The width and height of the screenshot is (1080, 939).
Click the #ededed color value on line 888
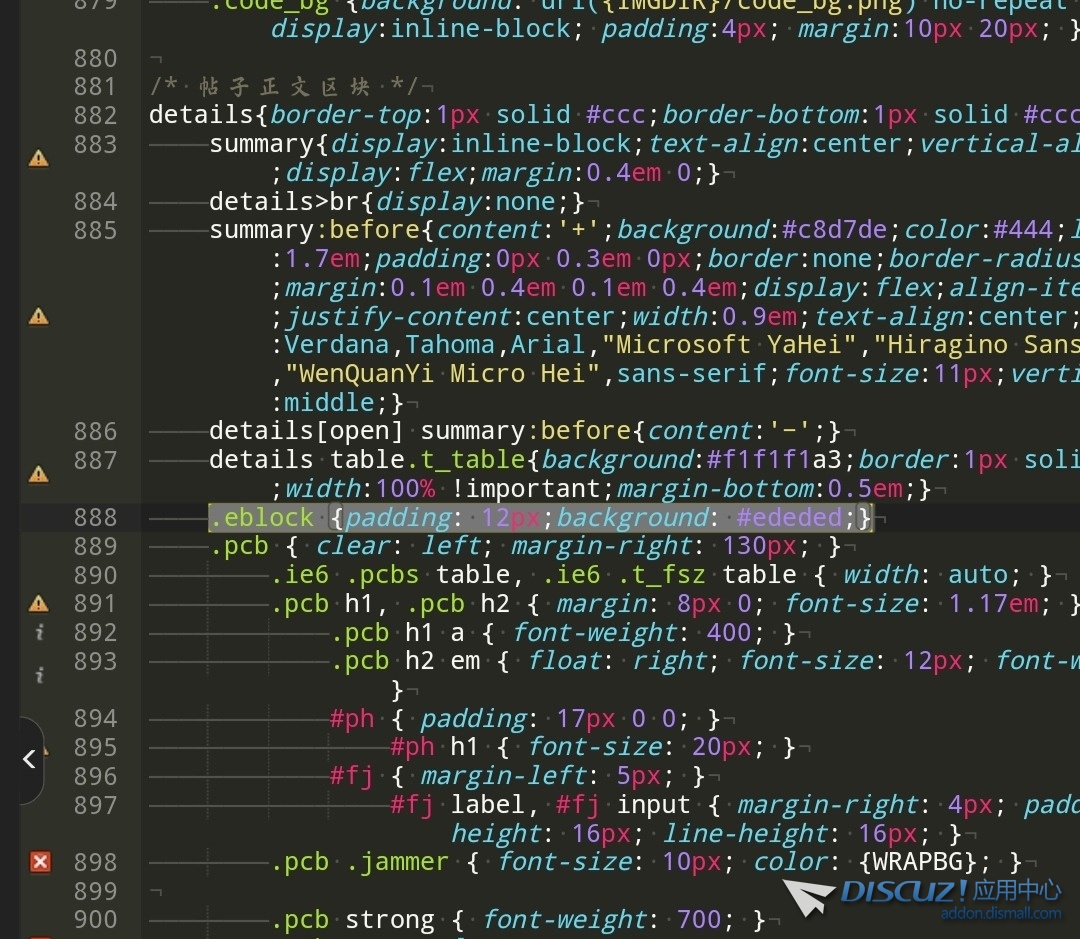[x=789, y=518]
